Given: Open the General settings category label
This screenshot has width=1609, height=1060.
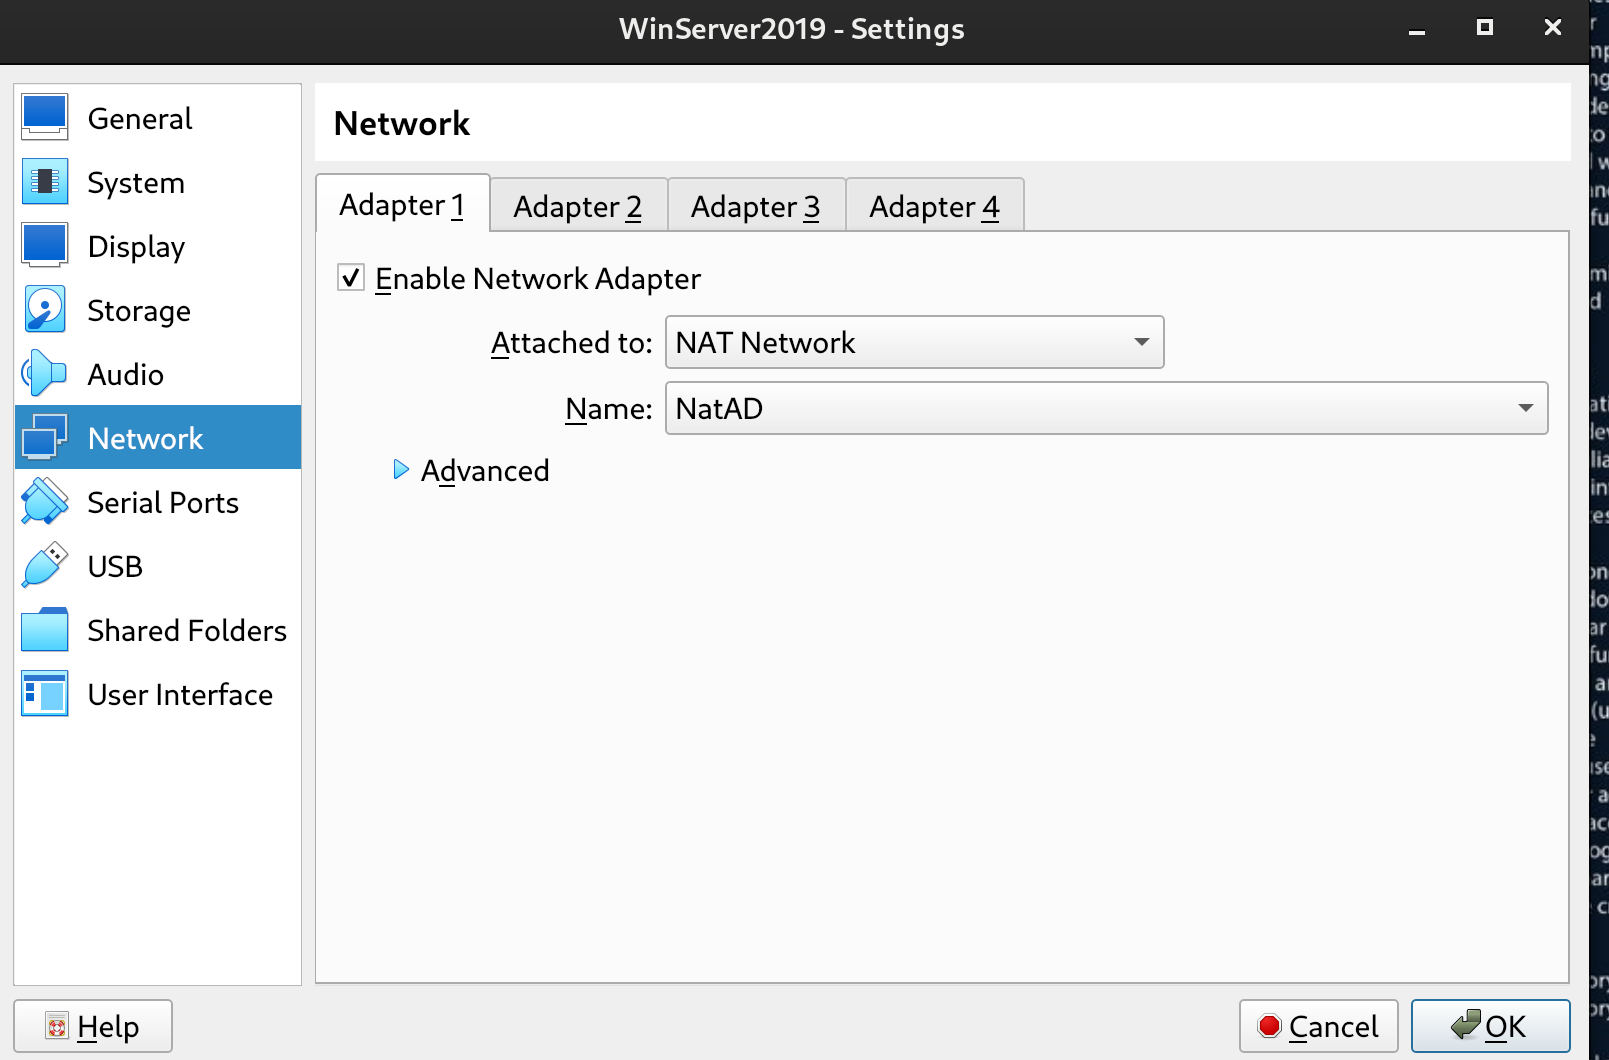Looking at the screenshot, I should tap(140, 119).
